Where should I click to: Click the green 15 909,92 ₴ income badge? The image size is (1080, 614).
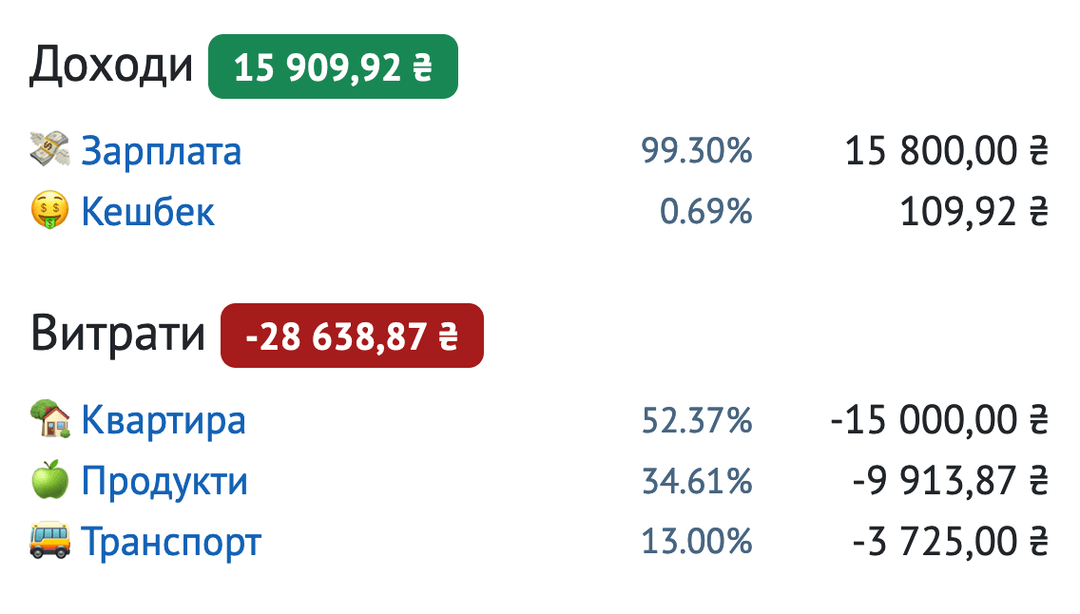332,67
